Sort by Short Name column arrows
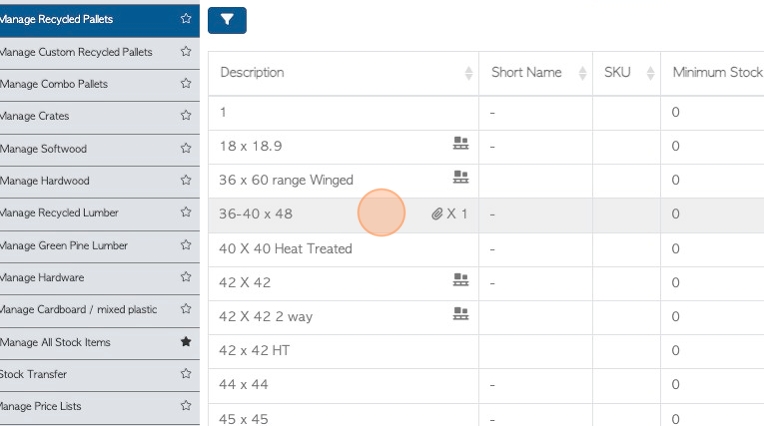 [x=582, y=73]
